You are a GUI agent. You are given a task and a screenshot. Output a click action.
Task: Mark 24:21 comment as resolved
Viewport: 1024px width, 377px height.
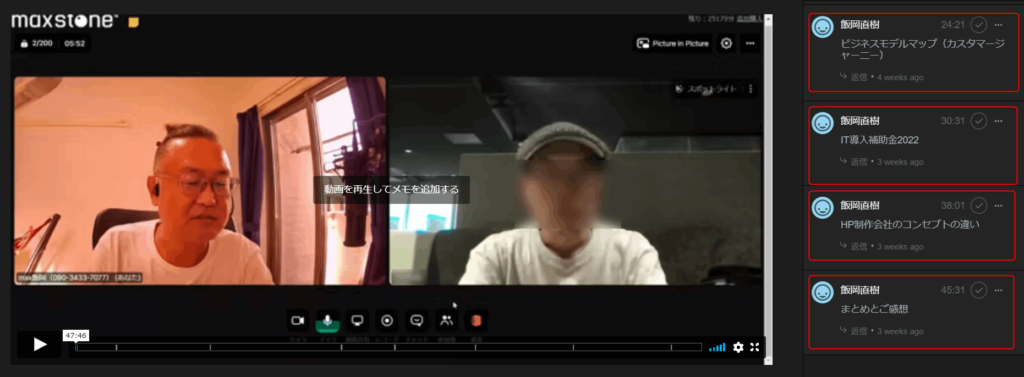pos(978,25)
